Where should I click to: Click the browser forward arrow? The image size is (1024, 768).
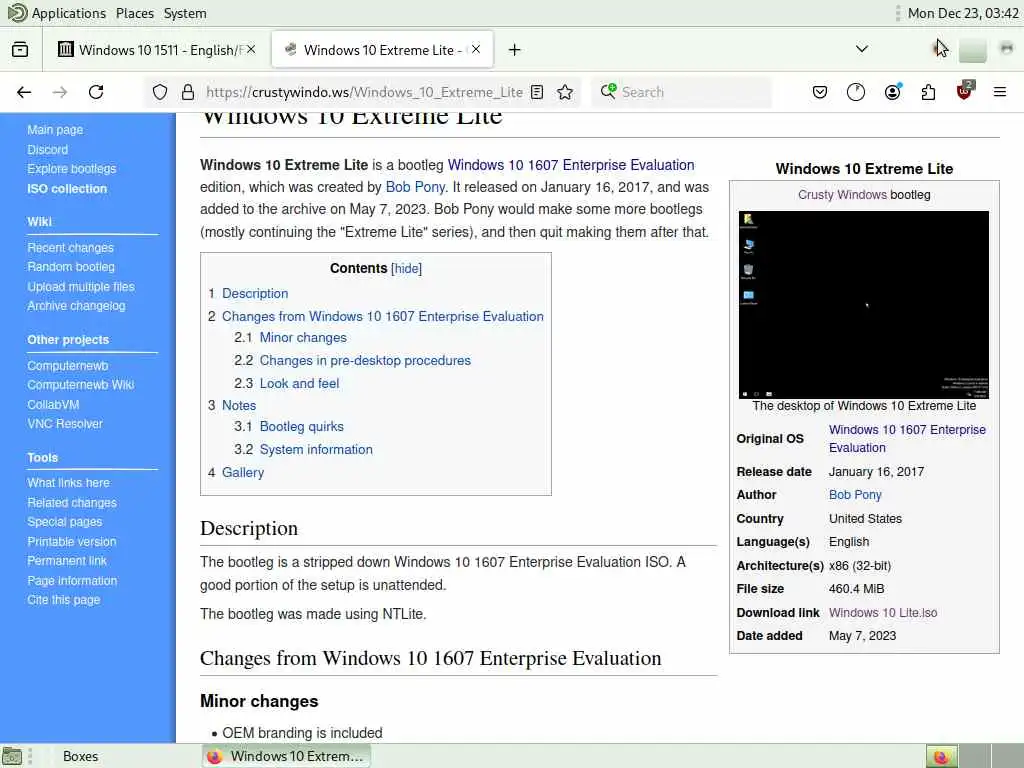coord(60,92)
